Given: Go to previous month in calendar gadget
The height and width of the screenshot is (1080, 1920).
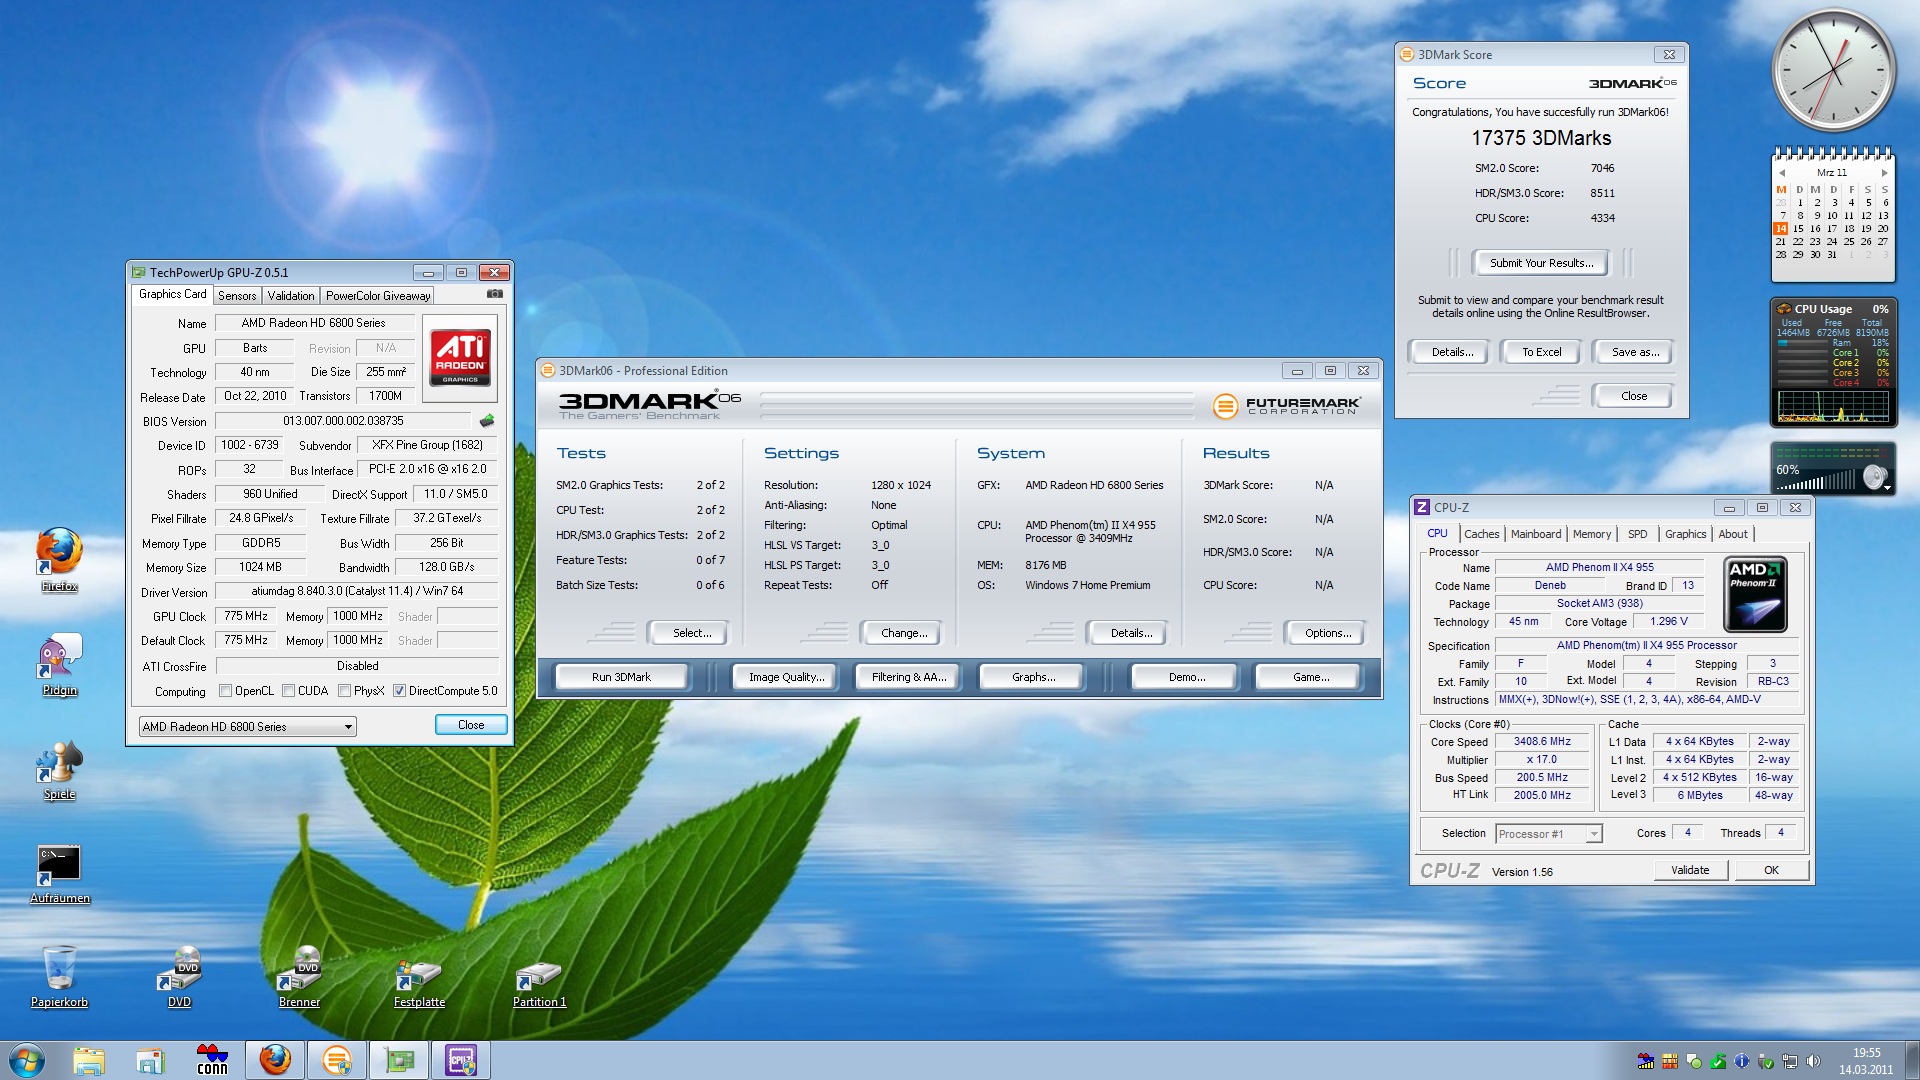Looking at the screenshot, I should pyautogui.click(x=1781, y=173).
